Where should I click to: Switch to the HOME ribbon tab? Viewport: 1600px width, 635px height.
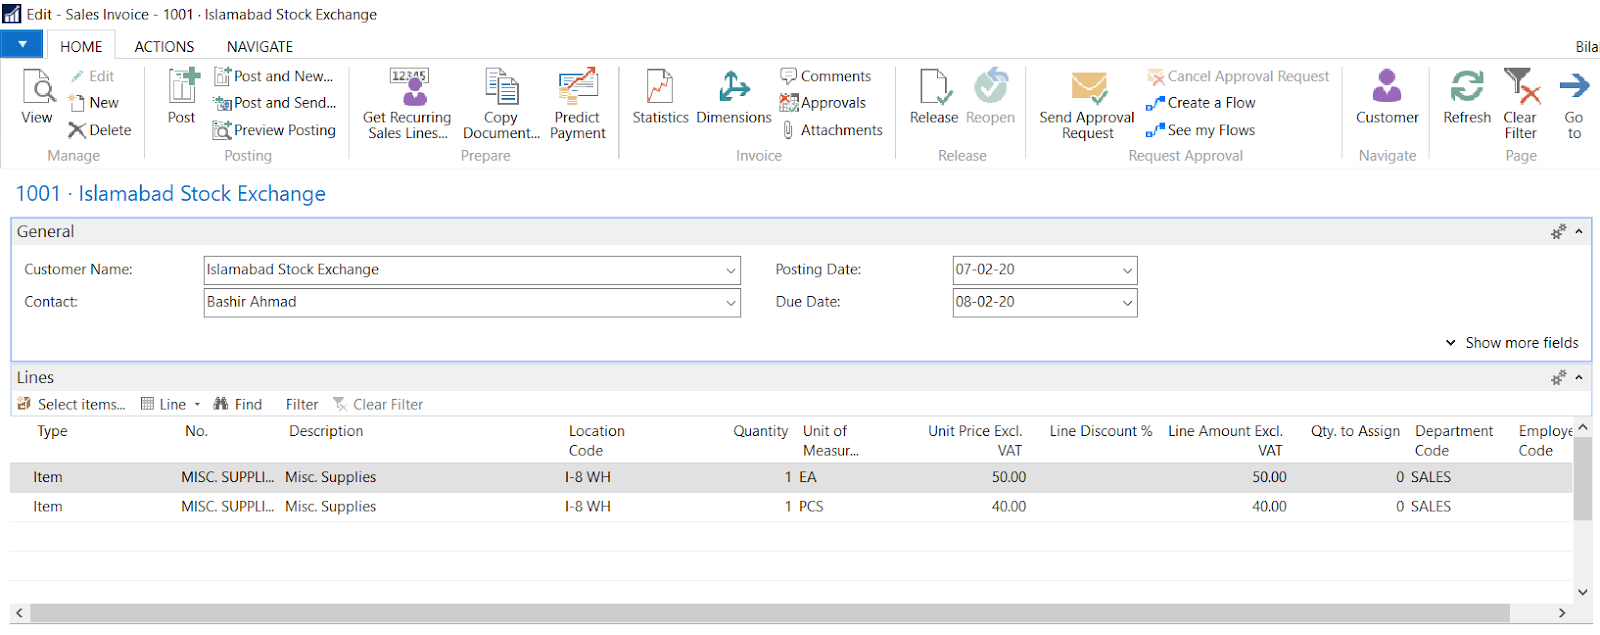tap(81, 46)
